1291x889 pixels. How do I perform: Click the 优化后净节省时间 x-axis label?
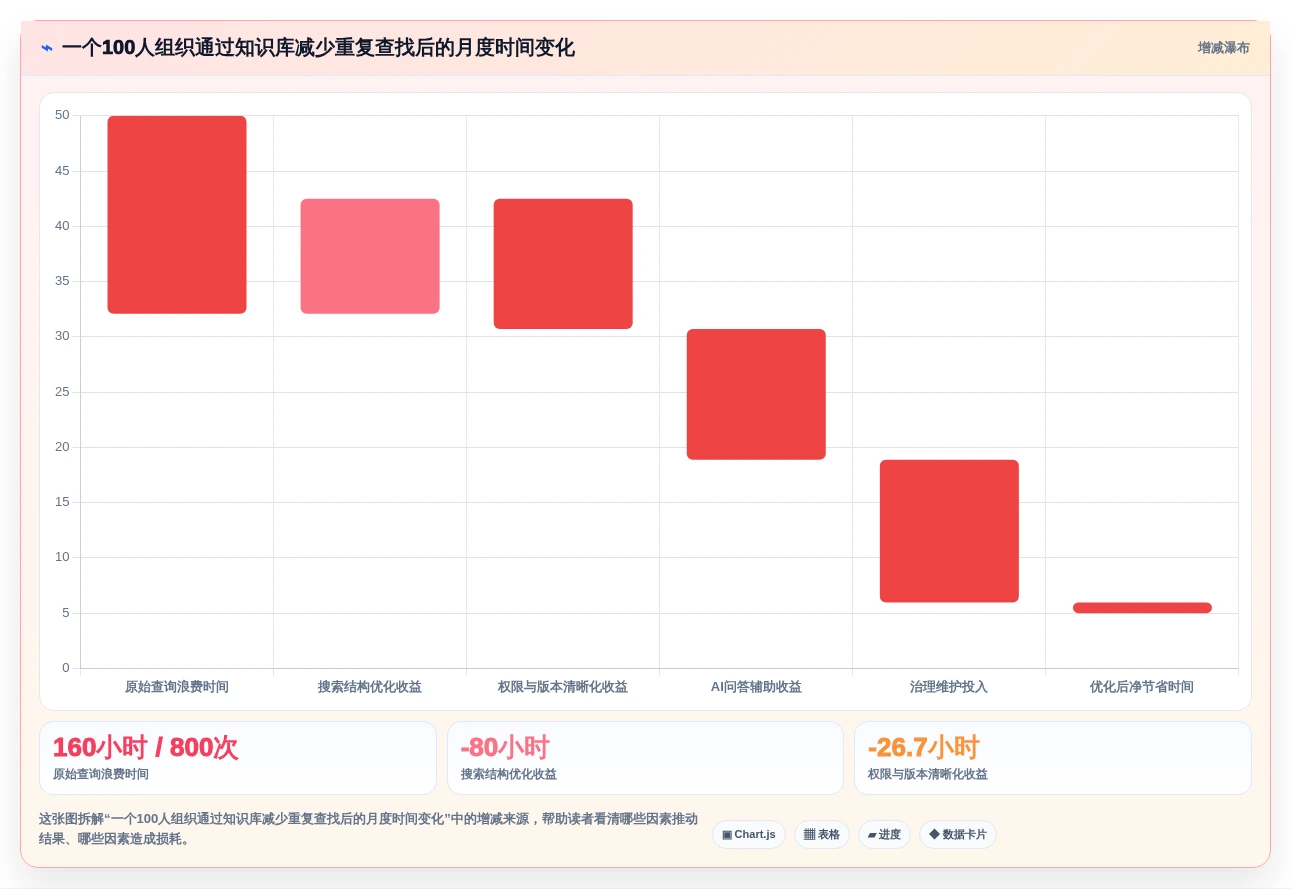point(1142,687)
